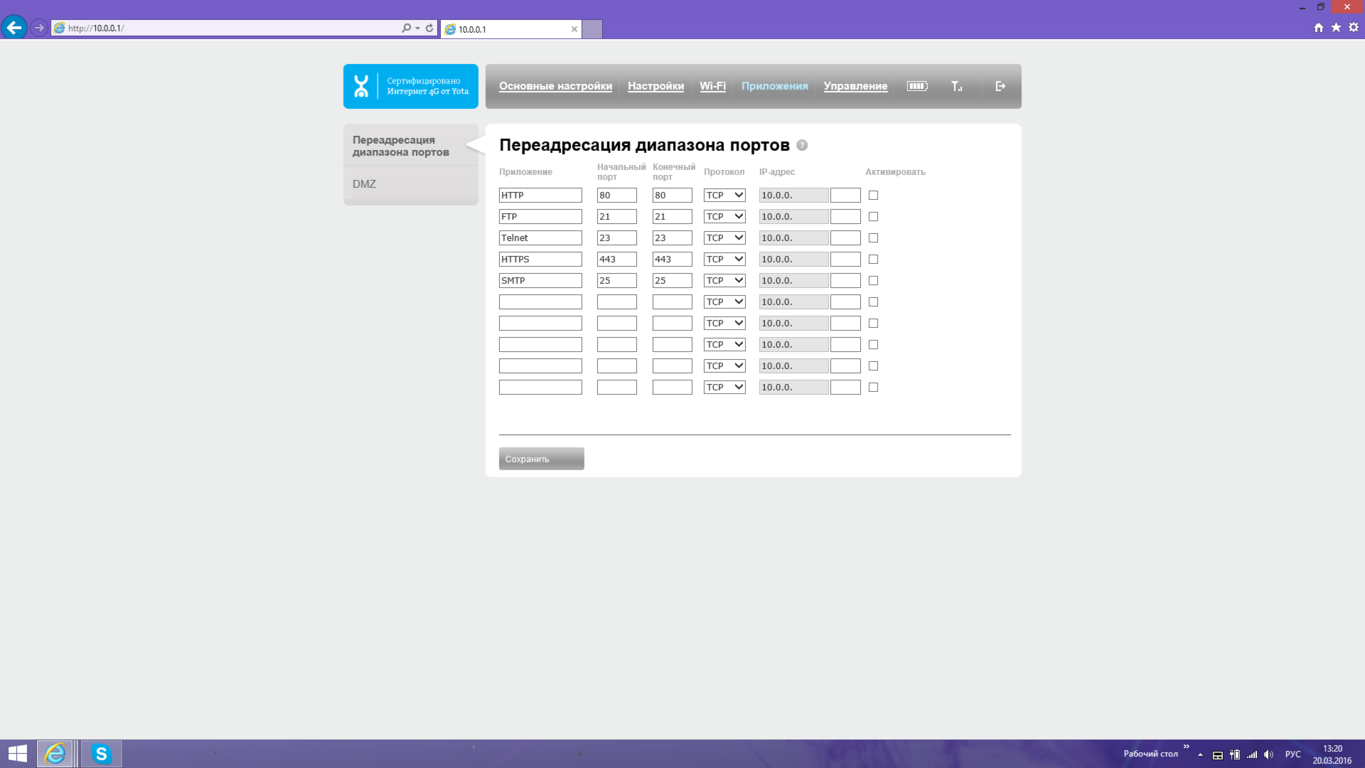1365x768 pixels.
Task: Open protocol dropdown for SMTP row
Action: pos(724,280)
